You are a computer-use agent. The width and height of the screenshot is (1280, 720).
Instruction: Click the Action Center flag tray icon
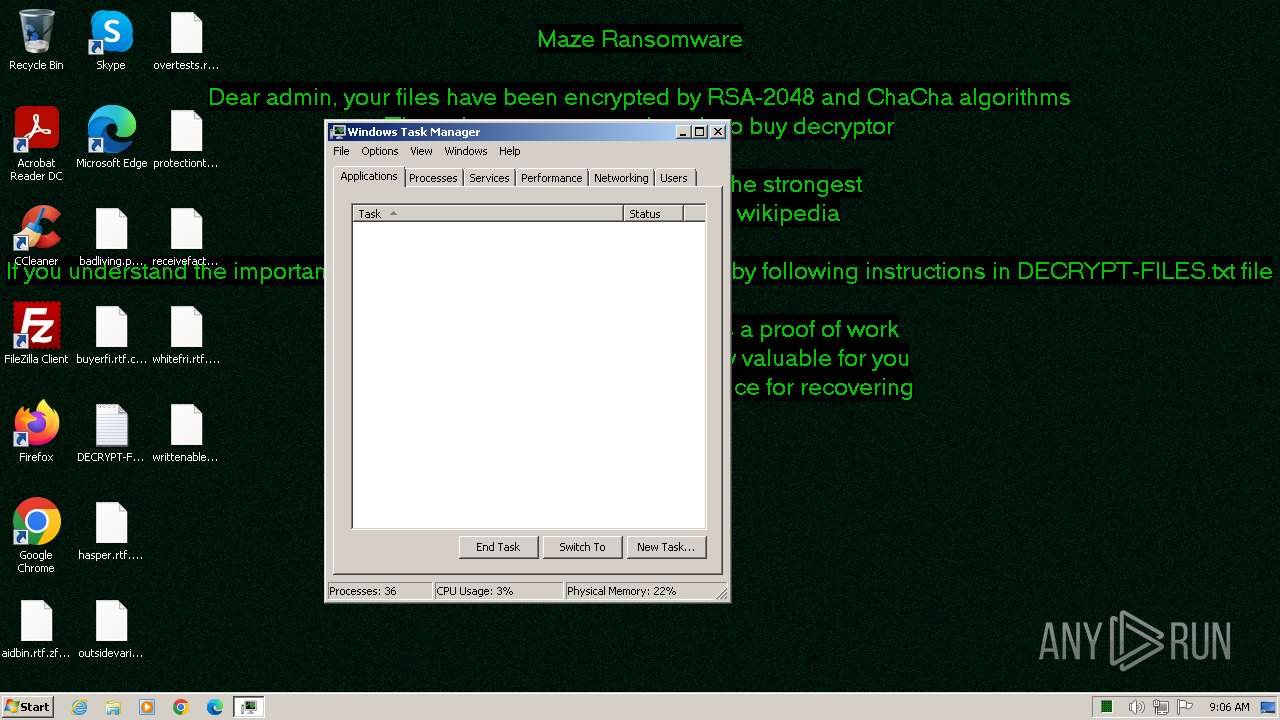pos(1186,707)
